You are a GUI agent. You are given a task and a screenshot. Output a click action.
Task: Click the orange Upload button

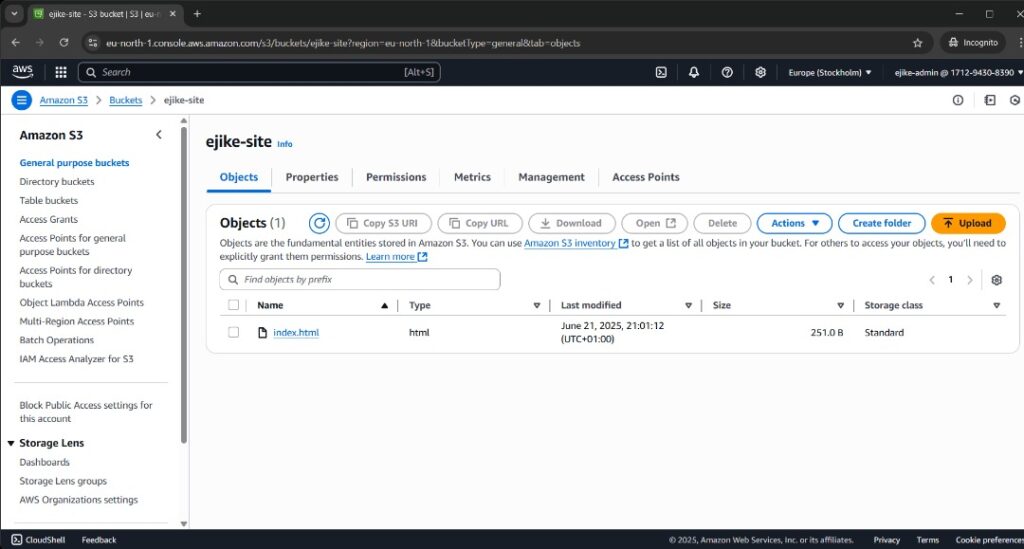coord(967,223)
